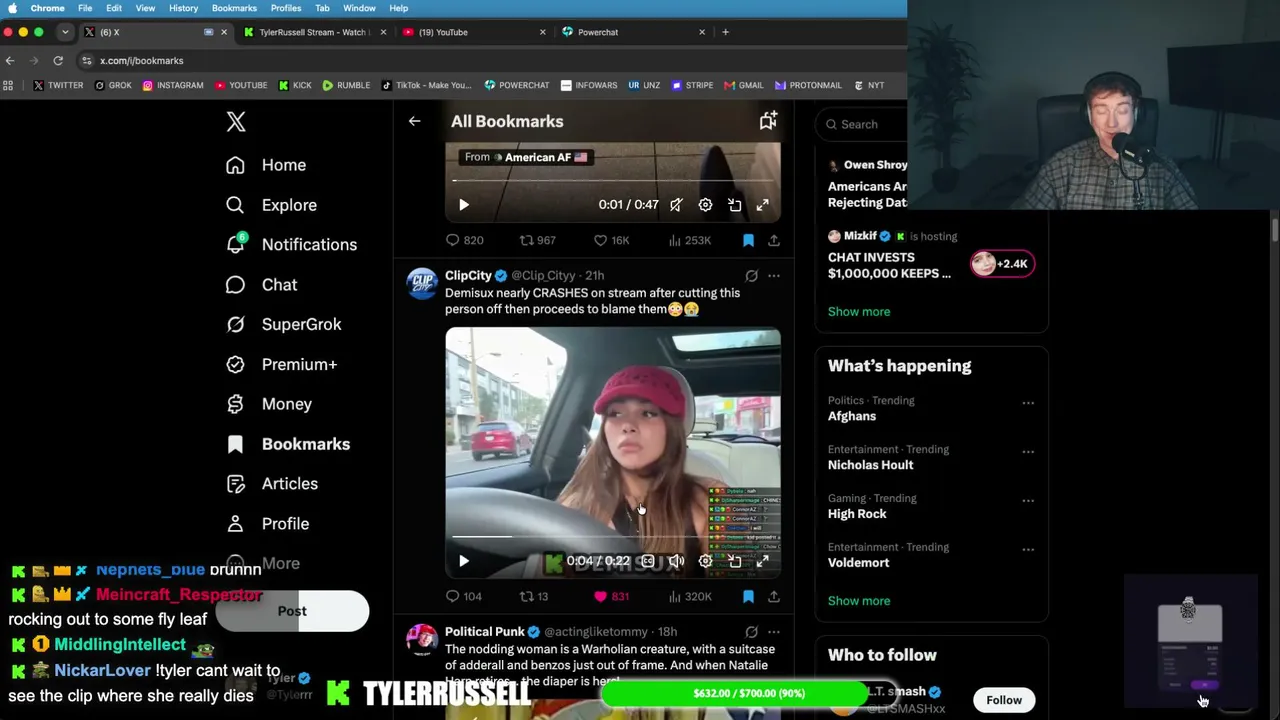Enter fullscreen on the American AF video
Viewport: 1280px width, 720px height.
(x=763, y=205)
